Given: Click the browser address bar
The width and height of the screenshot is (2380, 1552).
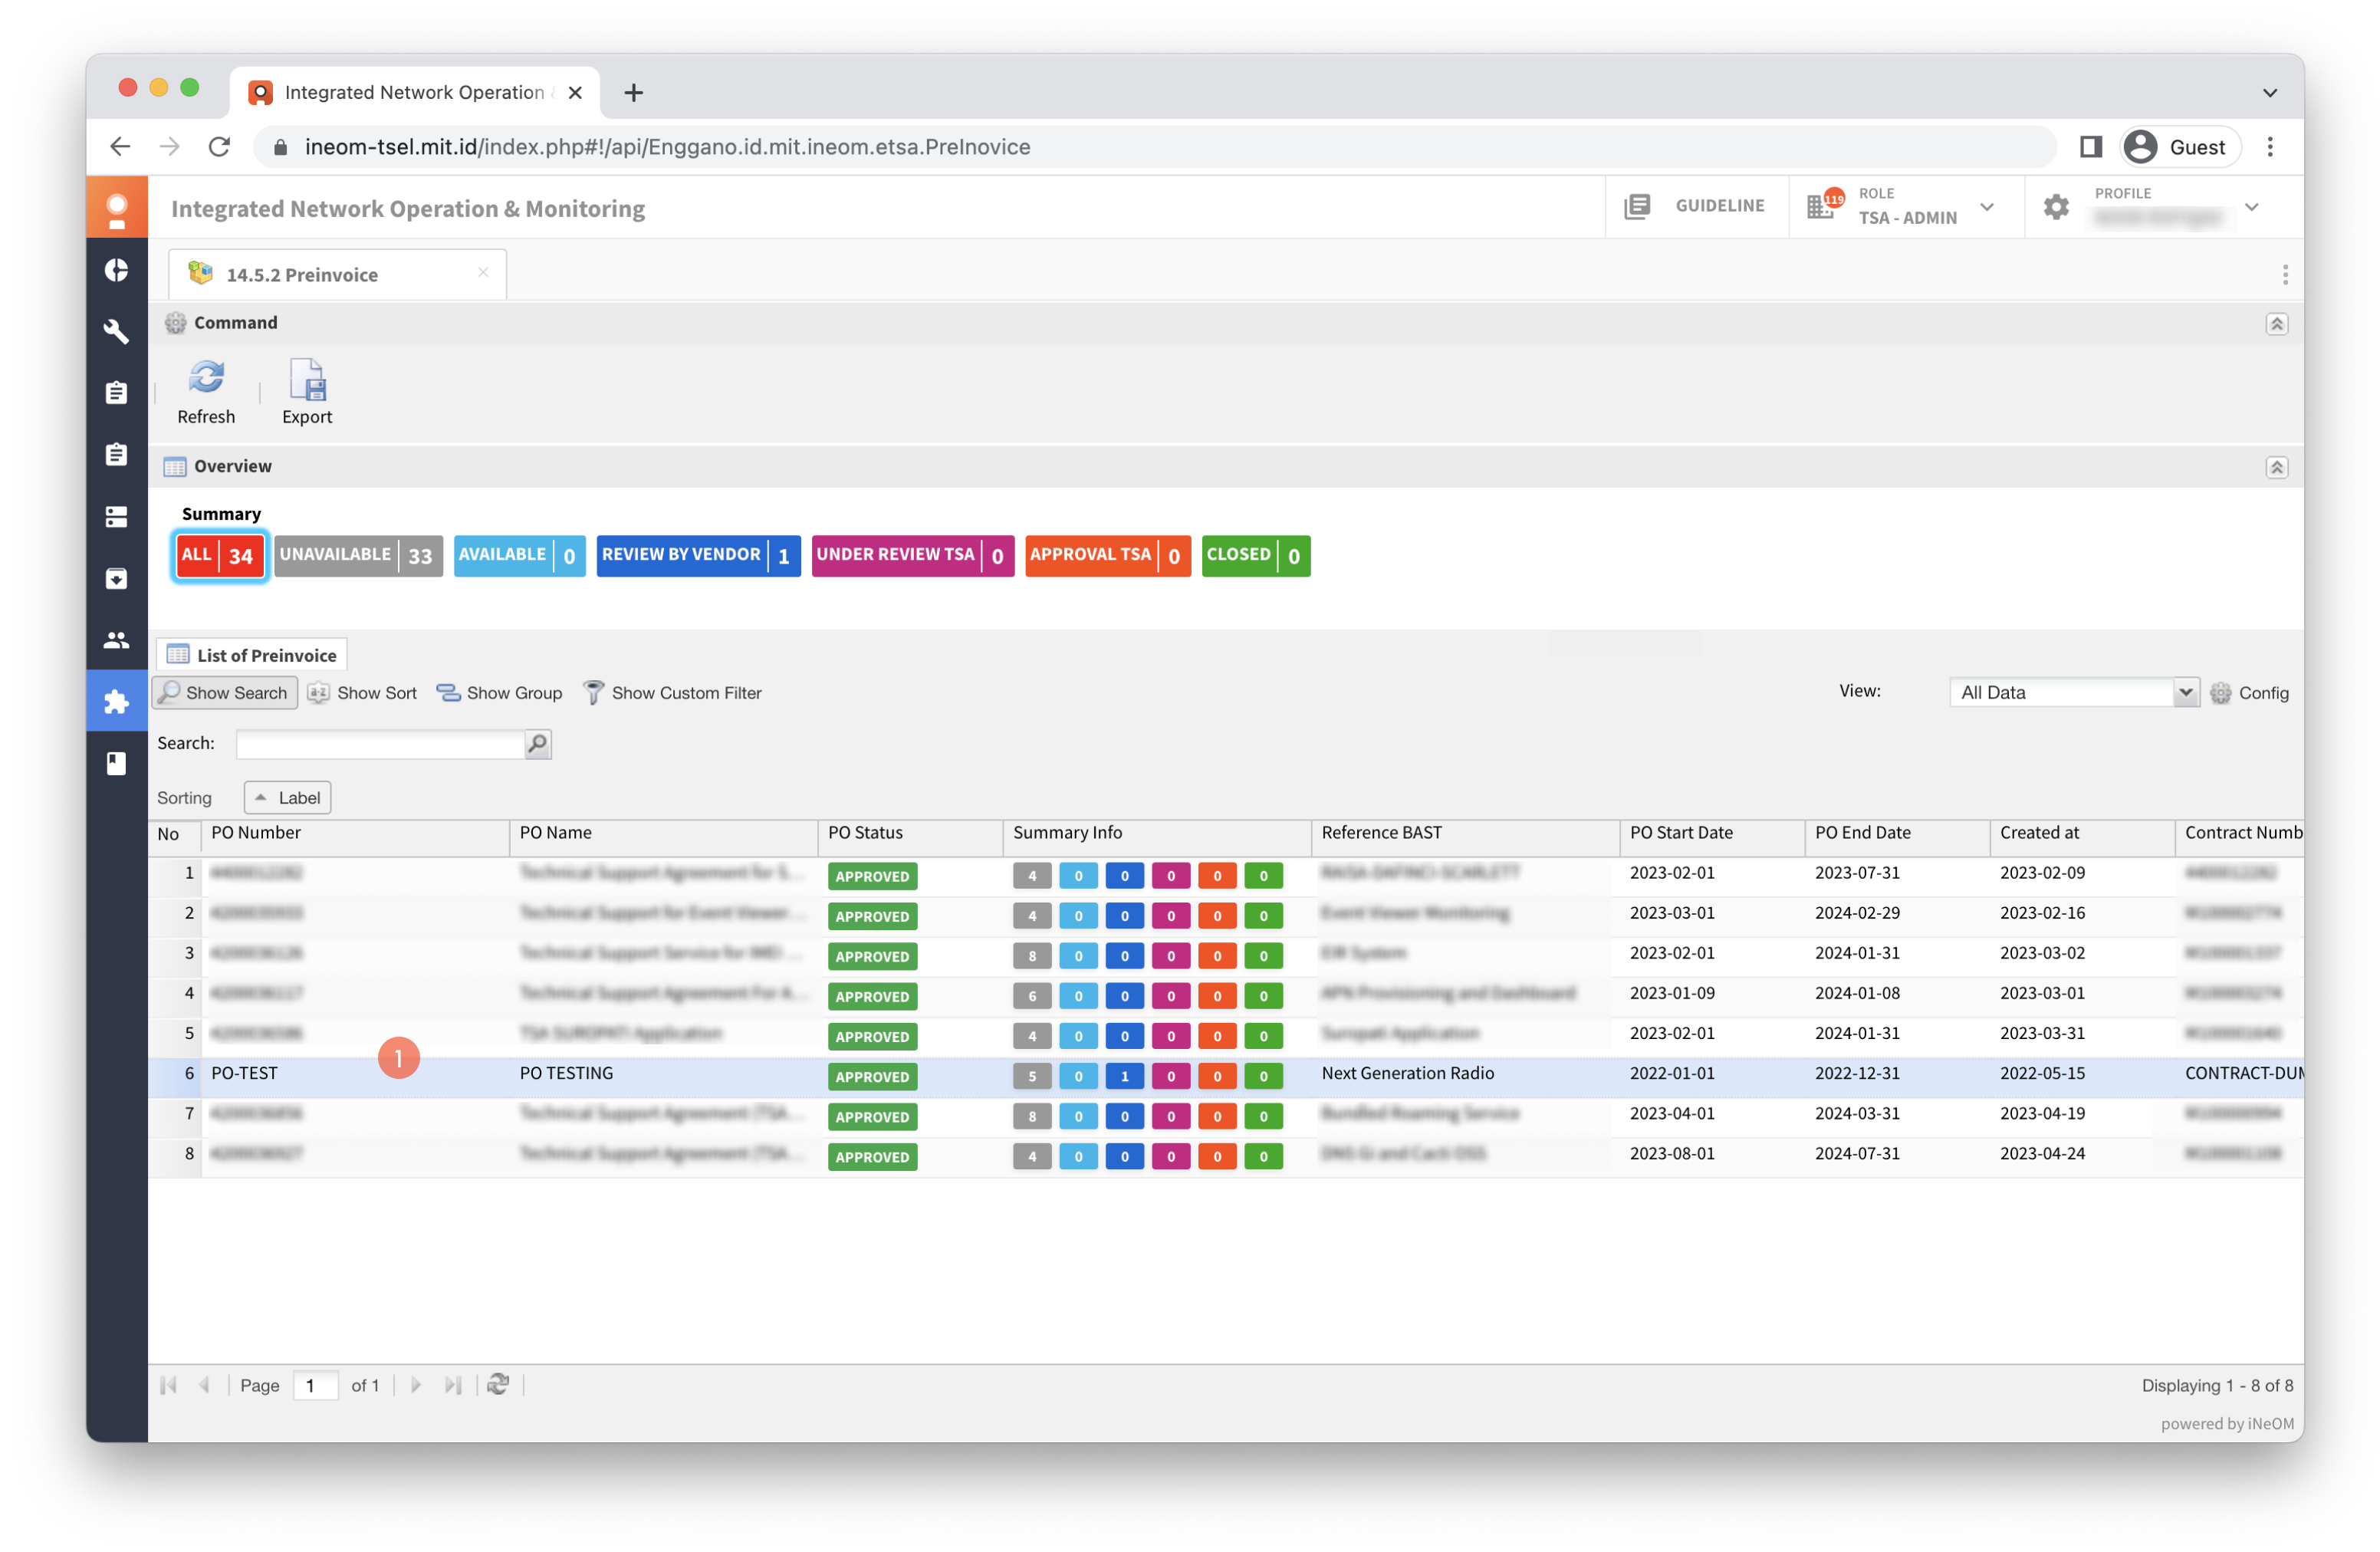Looking at the screenshot, I should 1155,147.
